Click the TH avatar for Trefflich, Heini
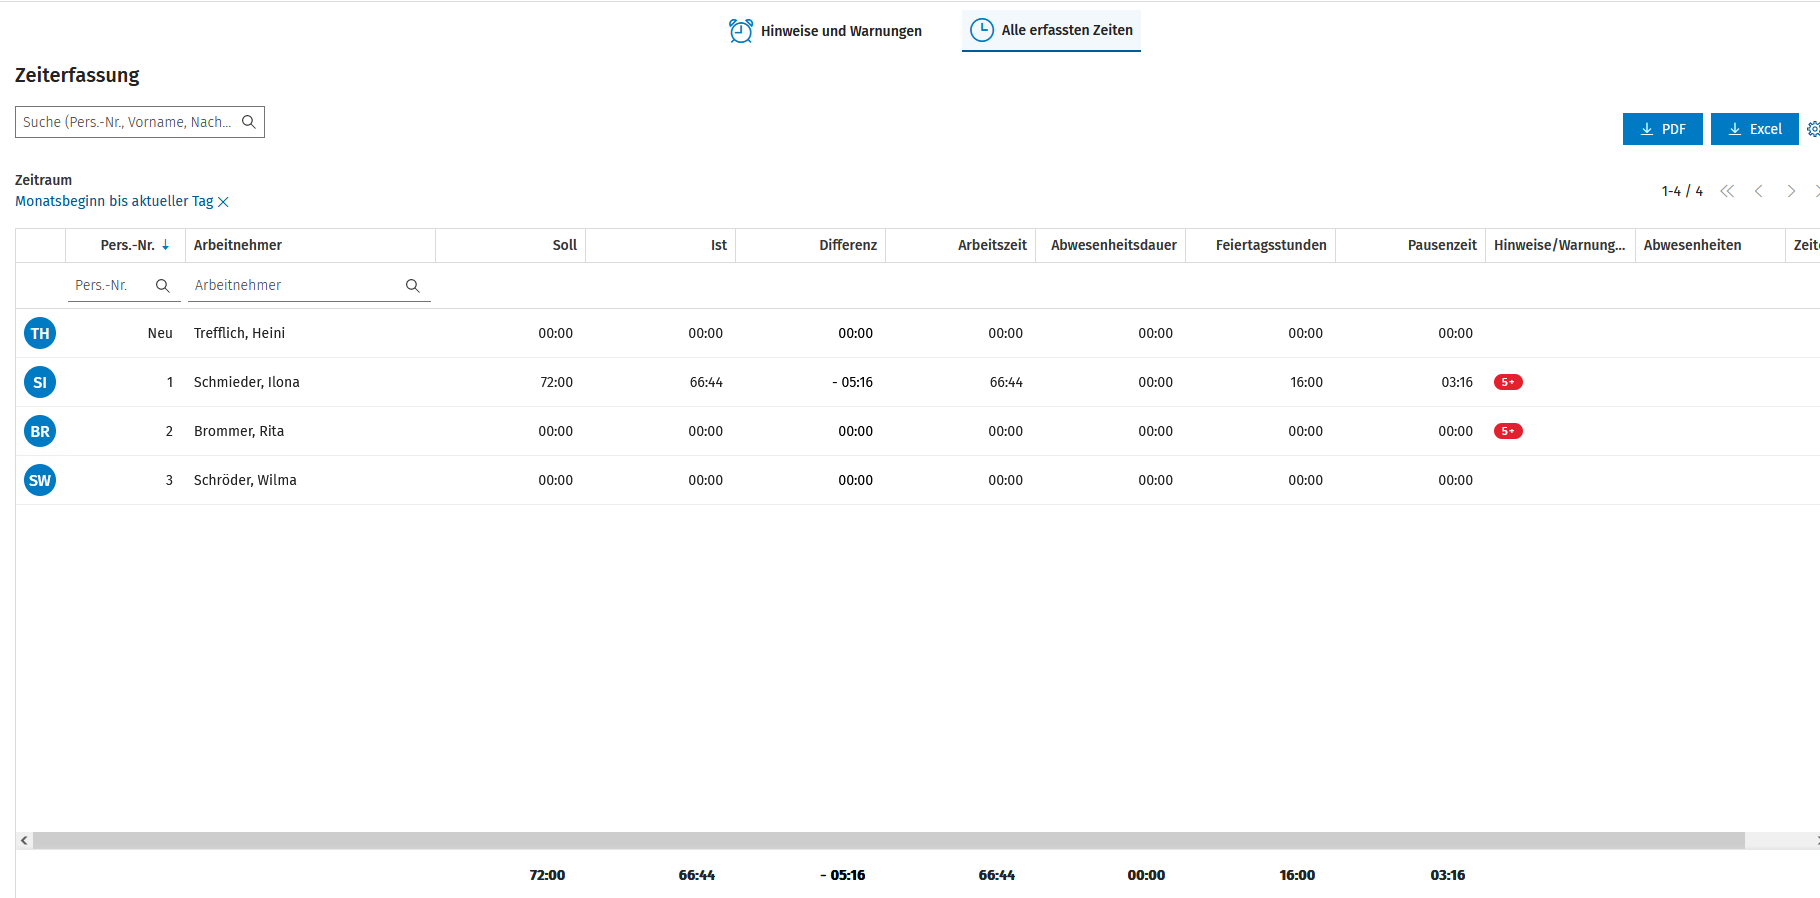This screenshot has width=1820, height=898. pyautogui.click(x=40, y=333)
